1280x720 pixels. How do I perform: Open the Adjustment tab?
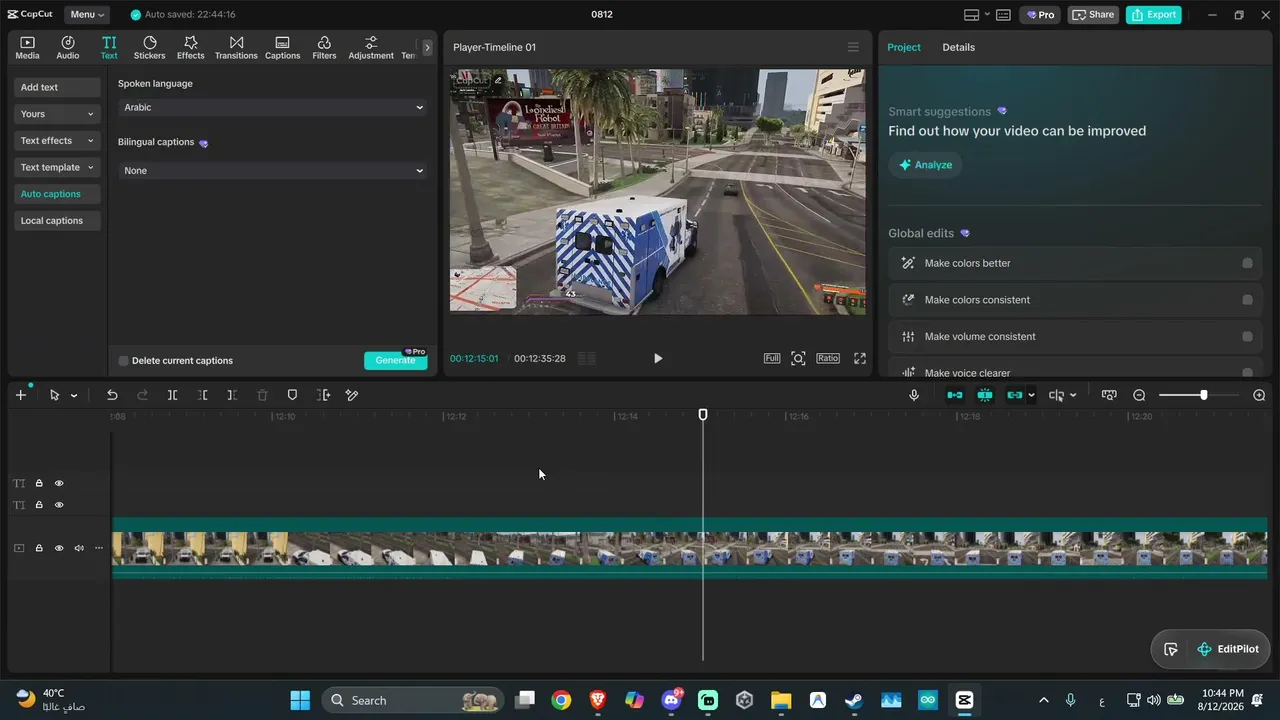(371, 47)
